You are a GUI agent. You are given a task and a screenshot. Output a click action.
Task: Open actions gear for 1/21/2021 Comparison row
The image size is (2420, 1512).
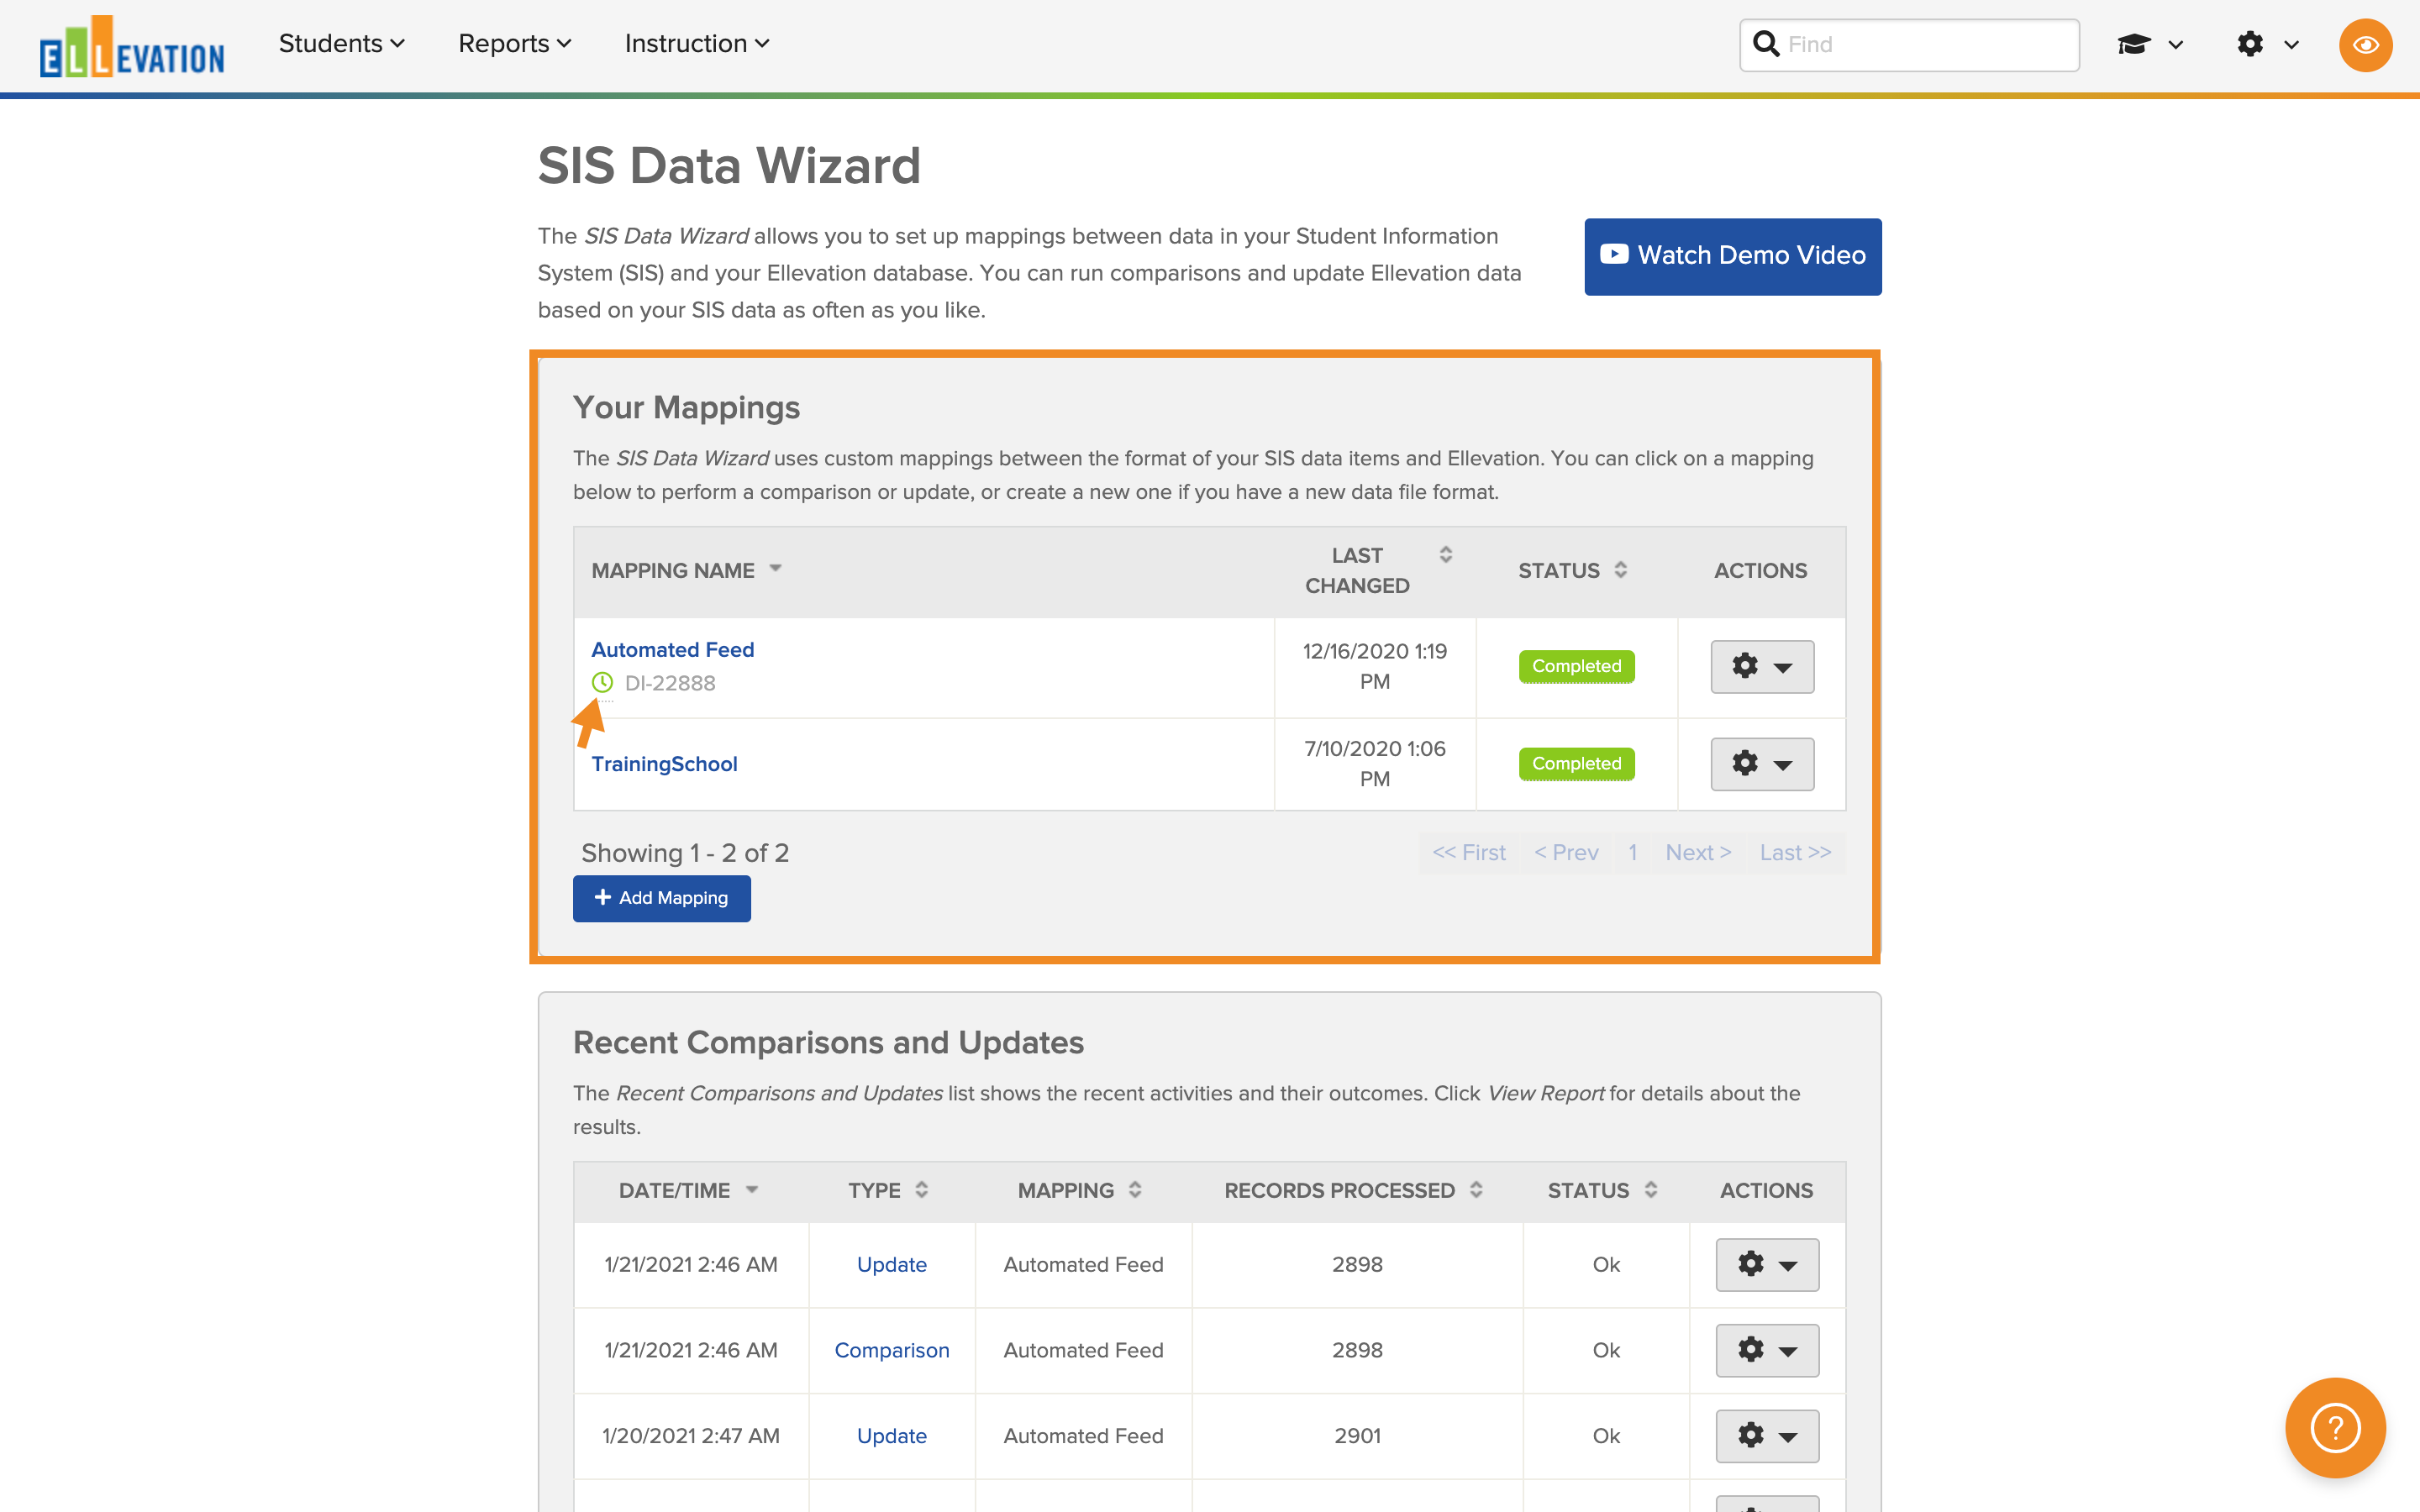(1767, 1350)
